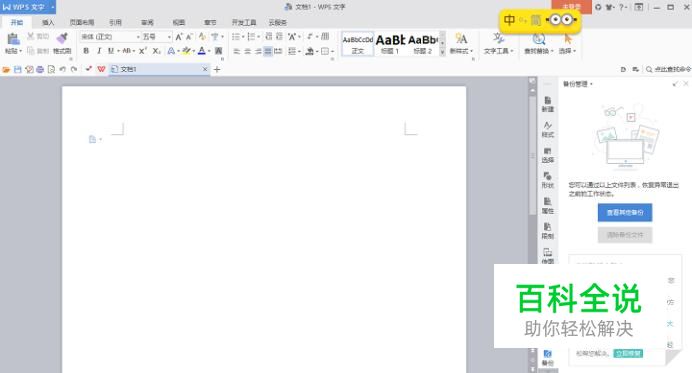This screenshot has width=692, height=373.
Task: Toggle Underline formatting
Action: (111, 51)
